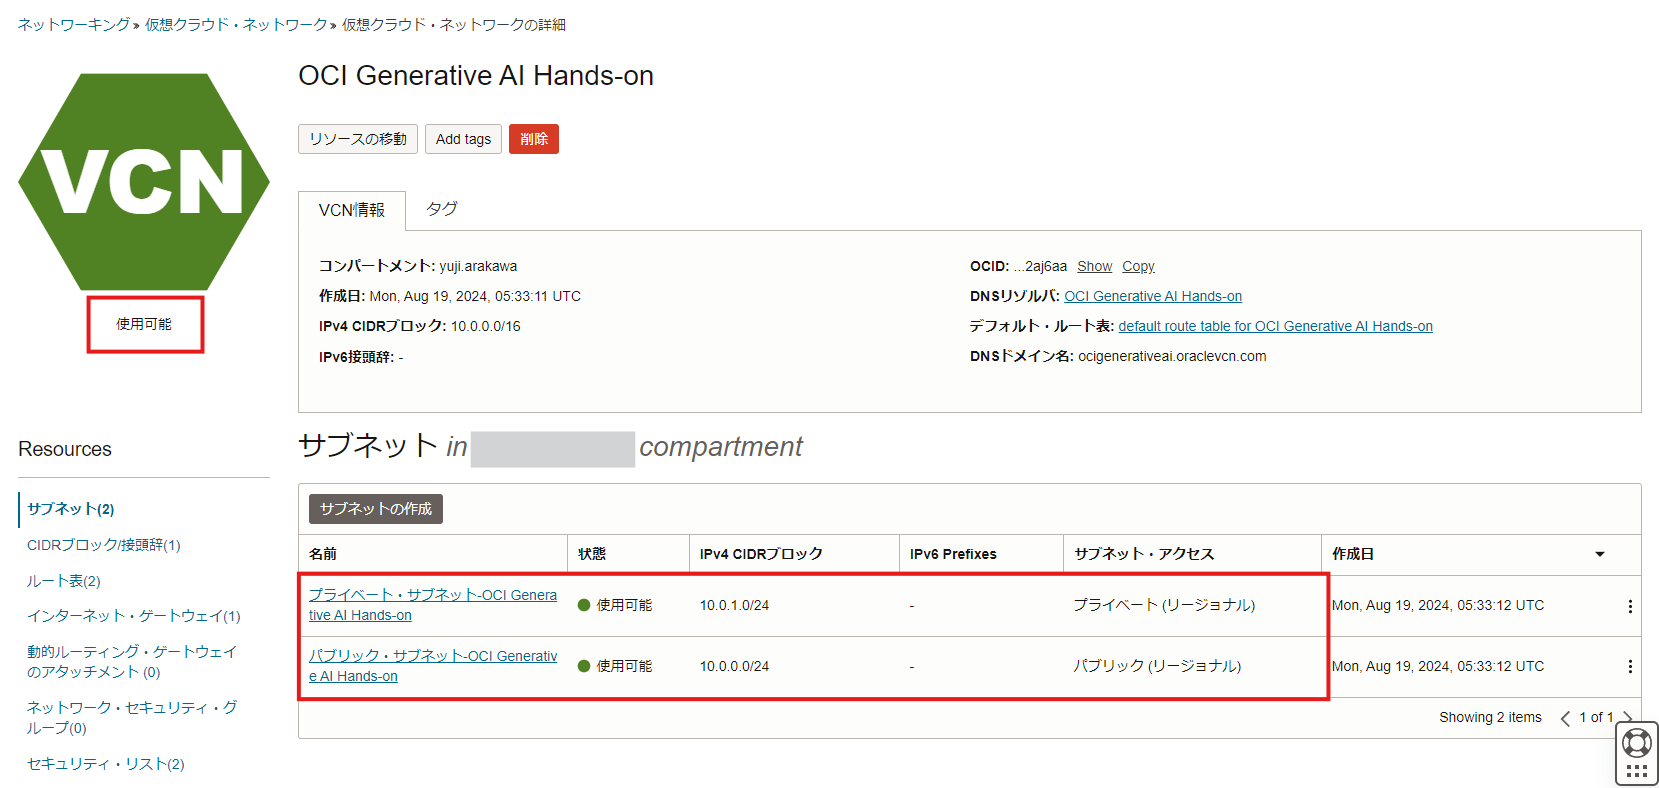Switch to the VCN情報 tab
The width and height of the screenshot is (1659, 788).
352,210
